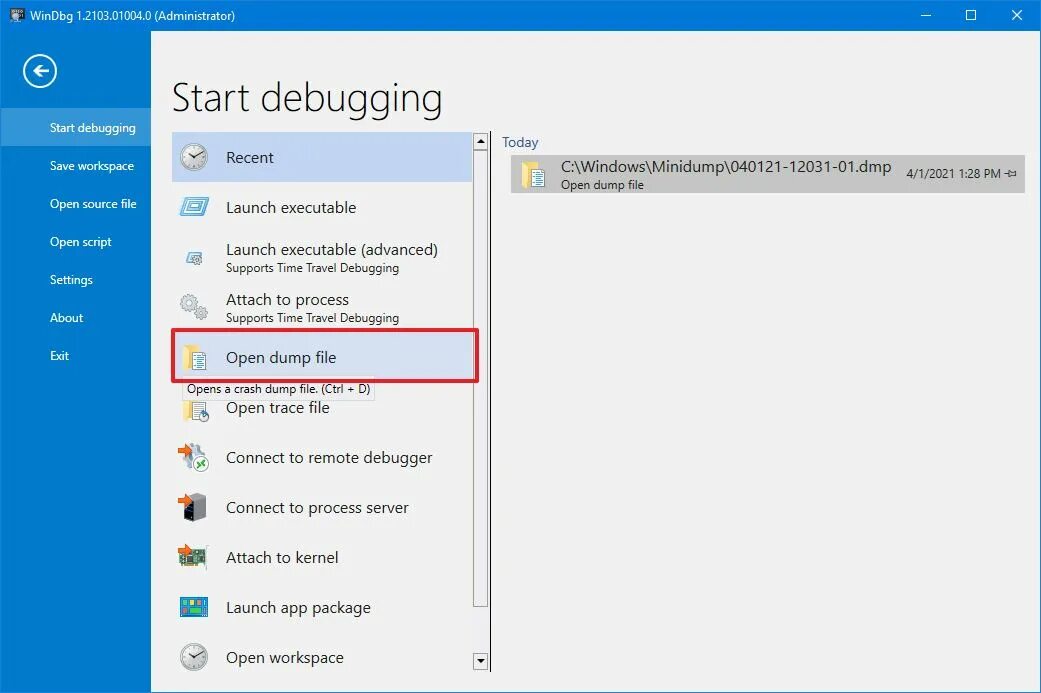Click the Launch executable window icon
Viewport: 1041px width, 693px height.
pos(194,207)
